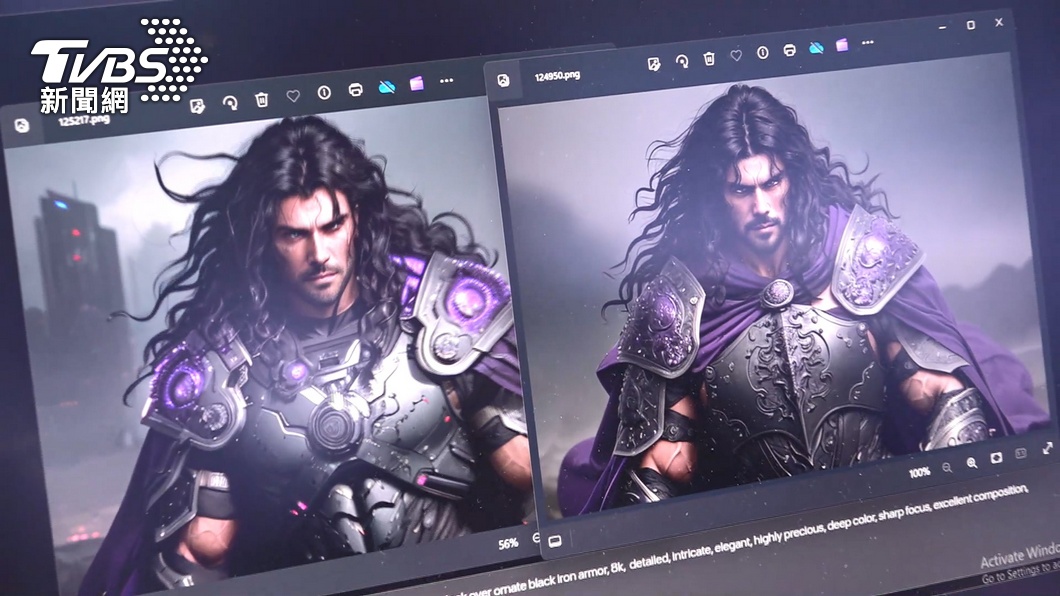
Task: Click the 124950.png file name
Action: click(x=557, y=76)
